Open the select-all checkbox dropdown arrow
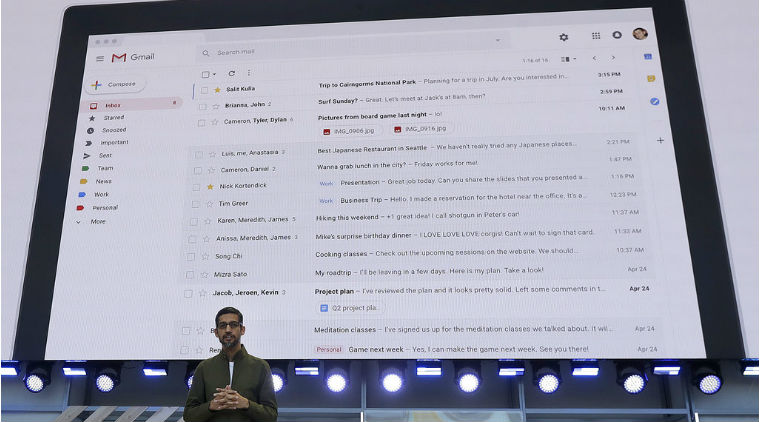759x422 pixels. point(214,74)
